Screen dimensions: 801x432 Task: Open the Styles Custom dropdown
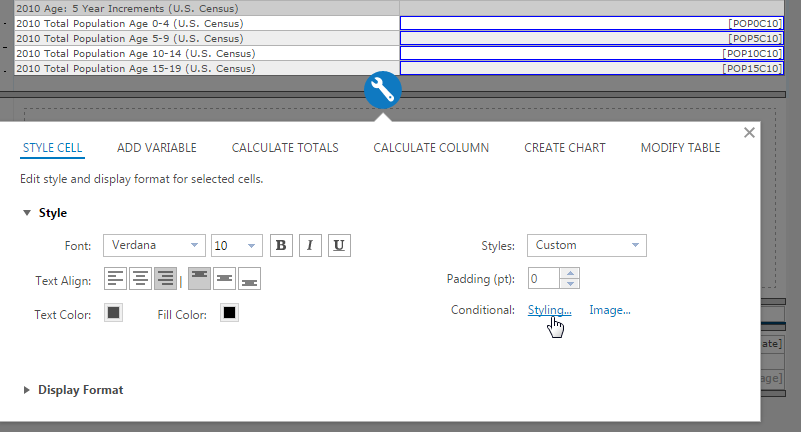coord(586,245)
